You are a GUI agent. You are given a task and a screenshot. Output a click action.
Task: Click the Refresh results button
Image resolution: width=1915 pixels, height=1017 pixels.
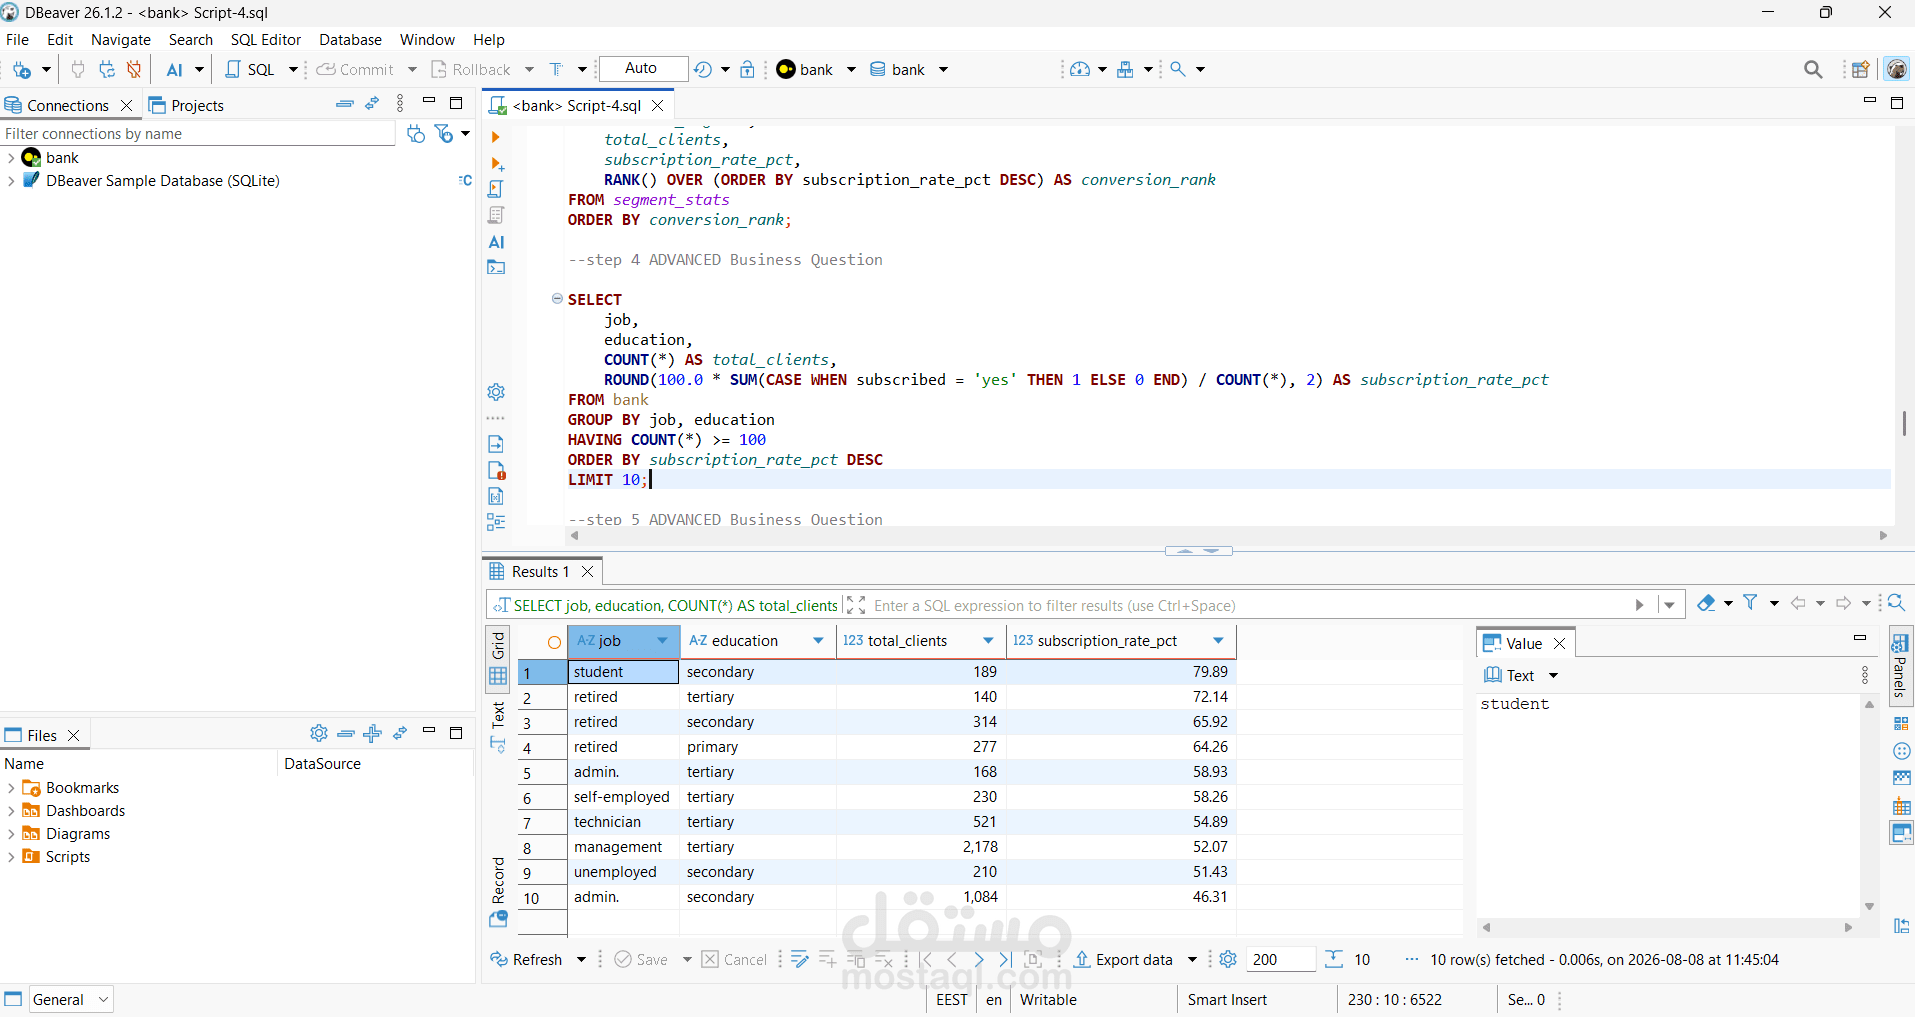point(527,960)
